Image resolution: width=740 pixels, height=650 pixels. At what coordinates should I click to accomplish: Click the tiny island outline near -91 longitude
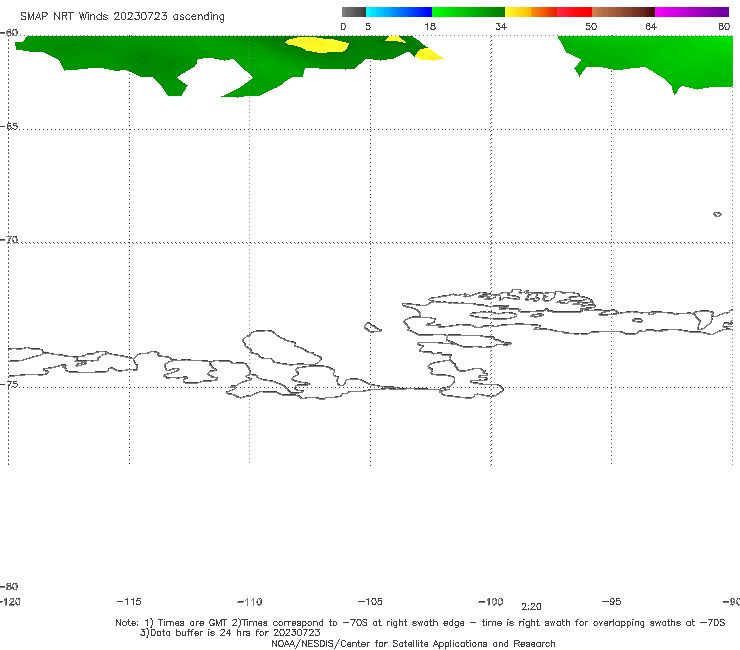(x=717, y=214)
